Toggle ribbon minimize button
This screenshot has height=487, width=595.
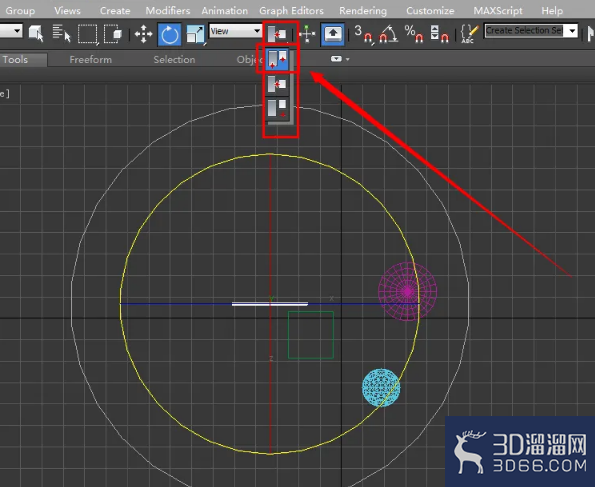[336, 59]
